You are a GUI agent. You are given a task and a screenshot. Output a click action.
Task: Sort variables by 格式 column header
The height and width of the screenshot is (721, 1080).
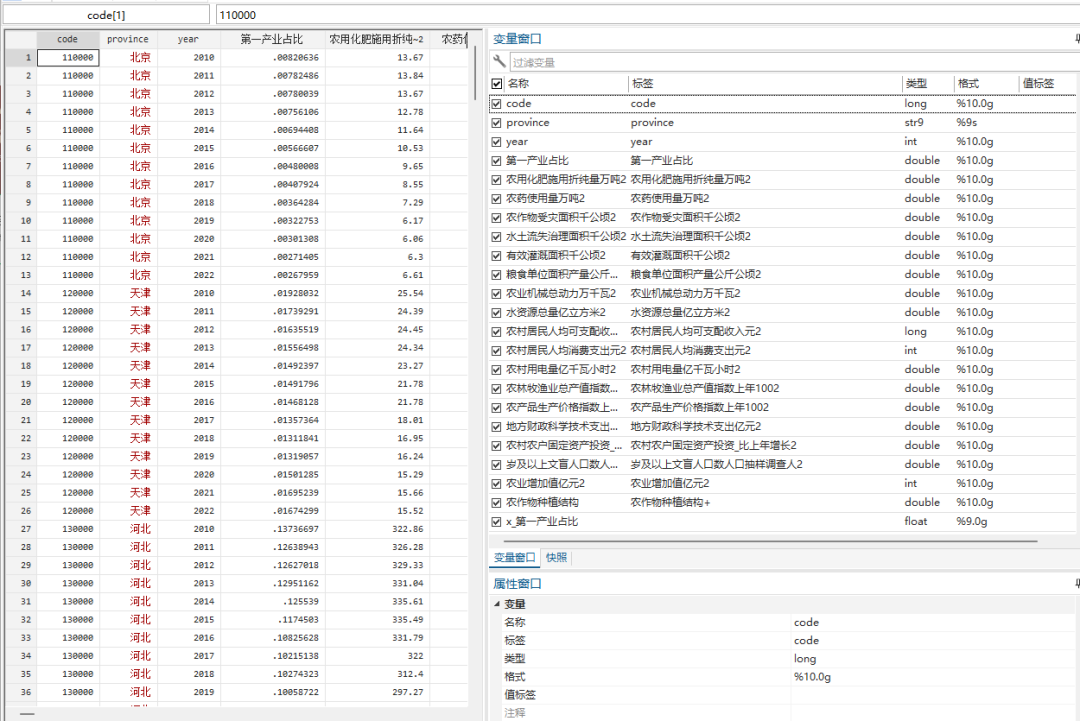tap(986, 83)
